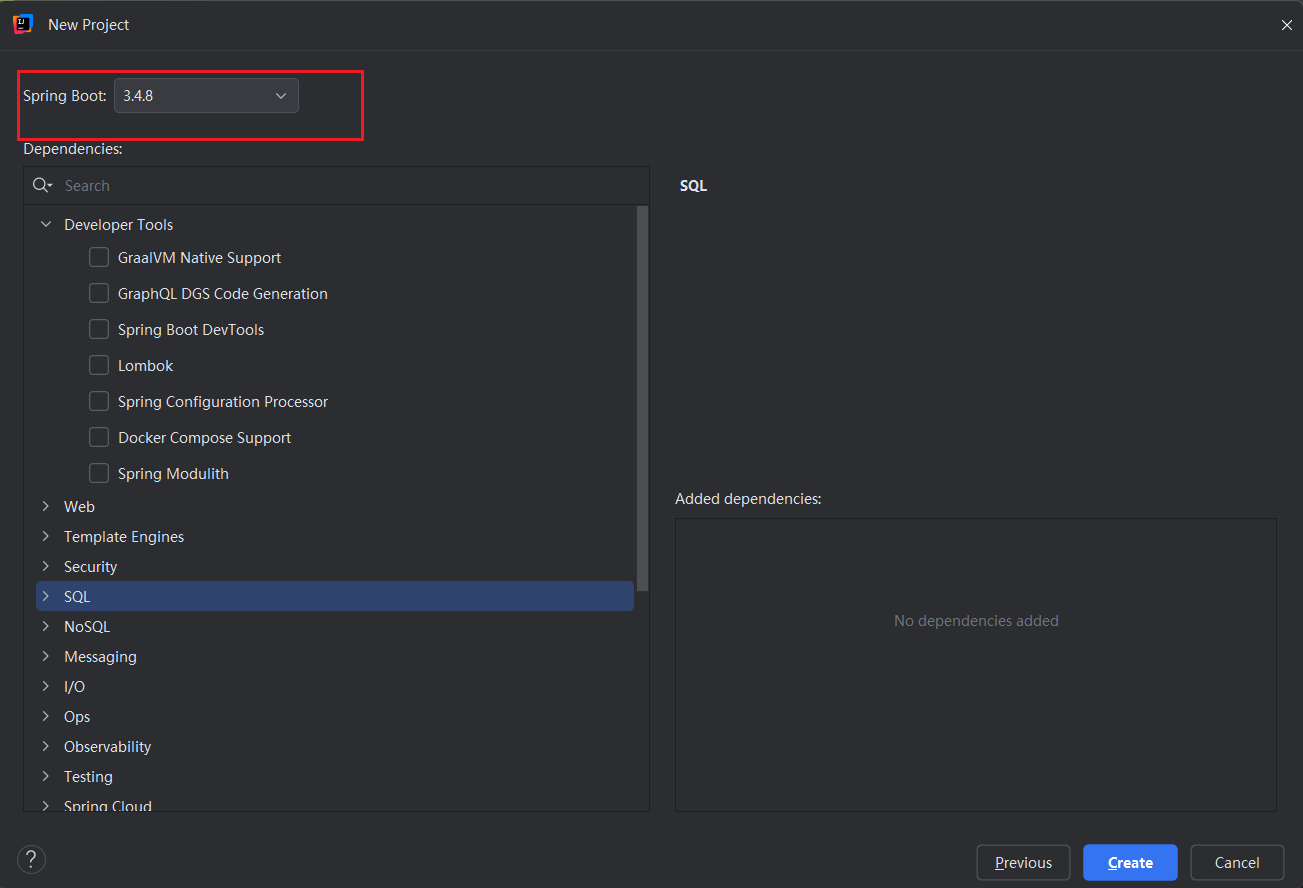Open the Spring Boot version dropdown
This screenshot has height=888, width=1303.
[206, 96]
